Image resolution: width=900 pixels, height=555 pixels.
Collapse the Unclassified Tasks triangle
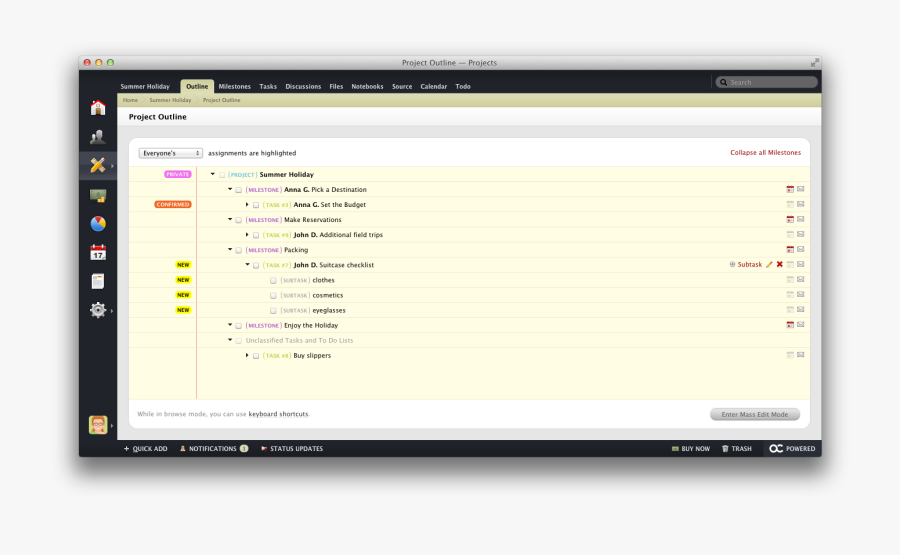point(230,340)
